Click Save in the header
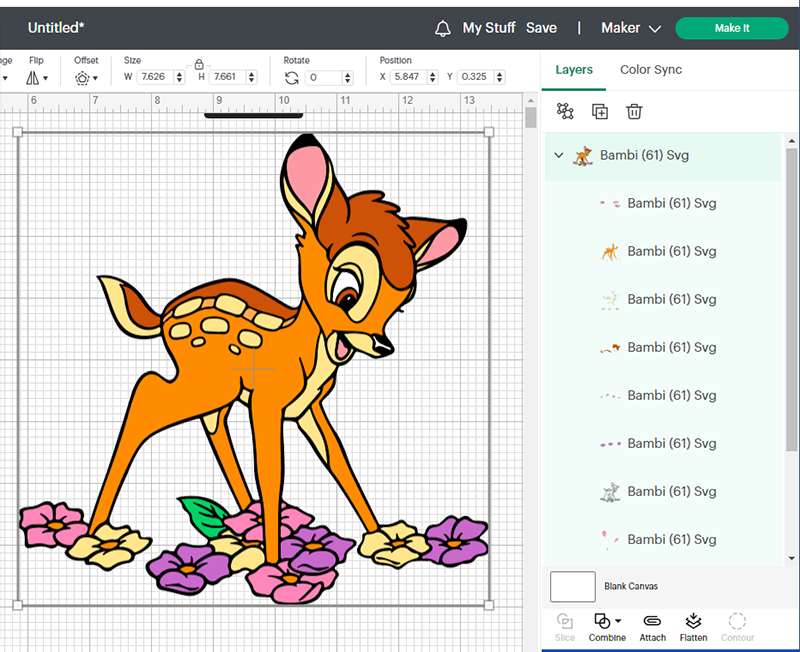 tap(541, 28)
